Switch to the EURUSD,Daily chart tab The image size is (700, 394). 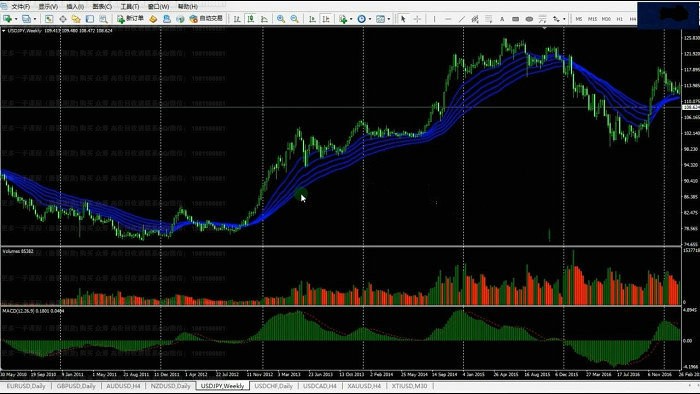click(26, 386)
